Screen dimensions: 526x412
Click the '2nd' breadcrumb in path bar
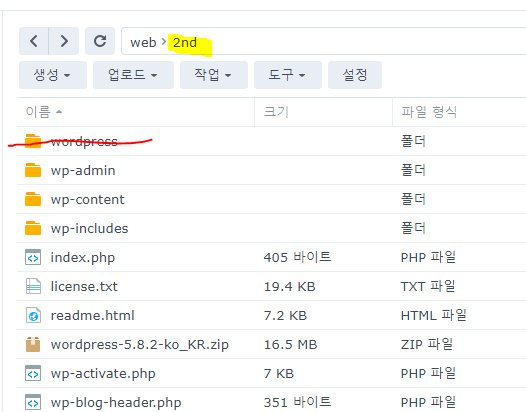tap(185, 43)
